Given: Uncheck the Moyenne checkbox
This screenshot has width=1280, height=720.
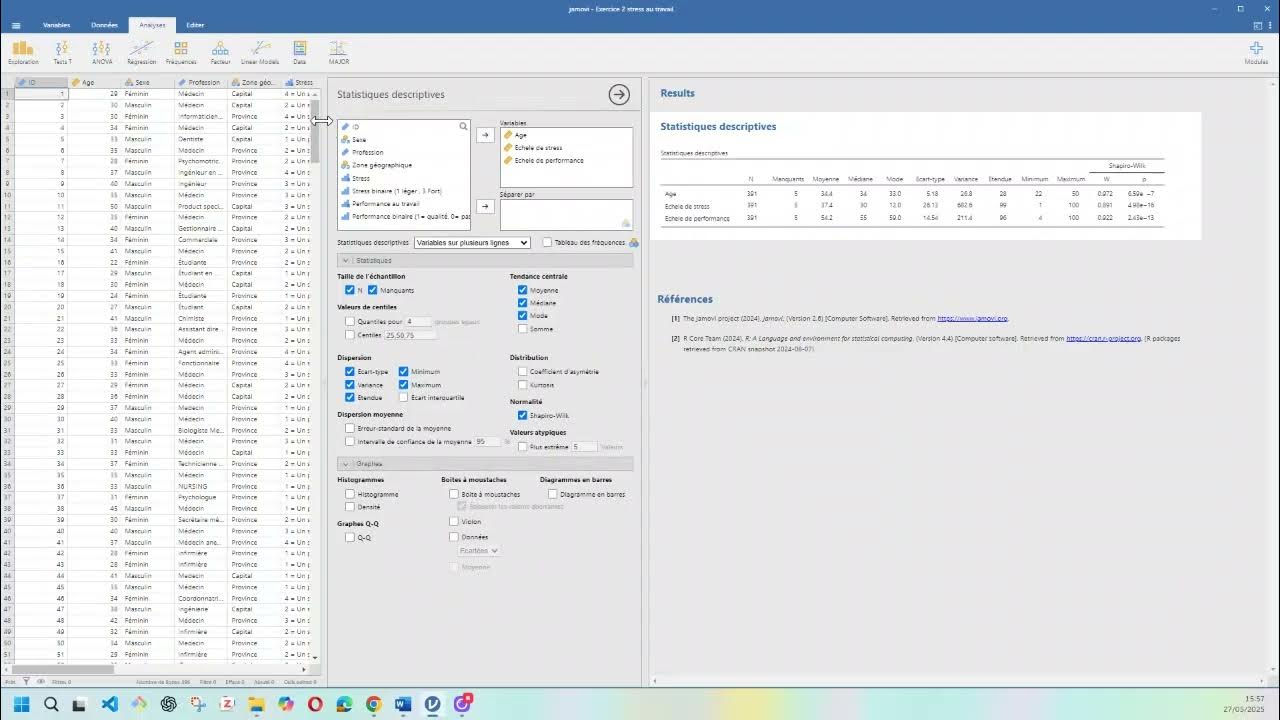Looking at the screenshot, I should click(523, 290).
